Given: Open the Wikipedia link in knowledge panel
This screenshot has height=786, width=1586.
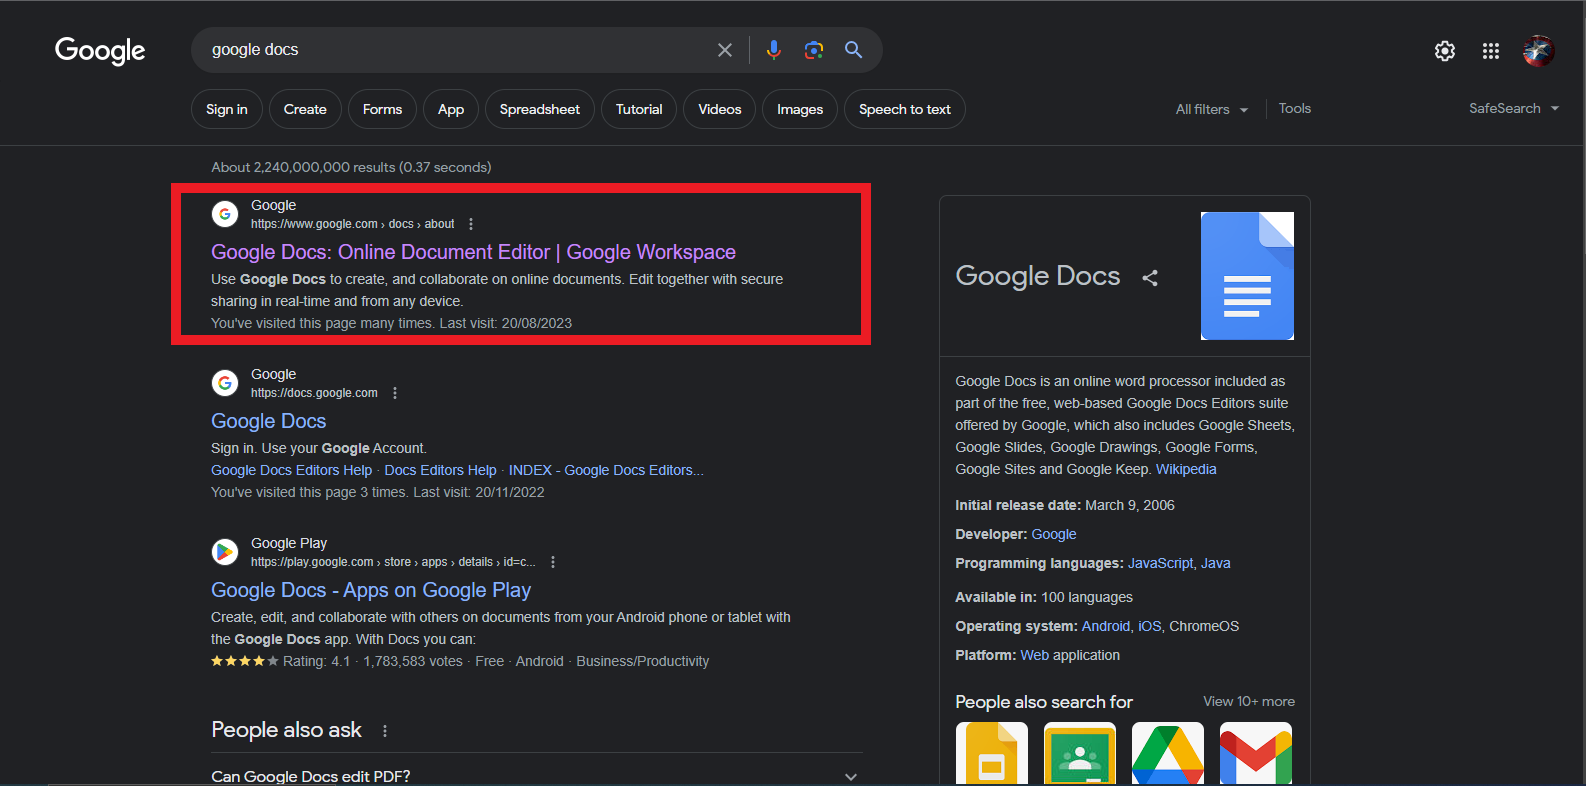Looking at the screenshot, I should pos(1186,469).
